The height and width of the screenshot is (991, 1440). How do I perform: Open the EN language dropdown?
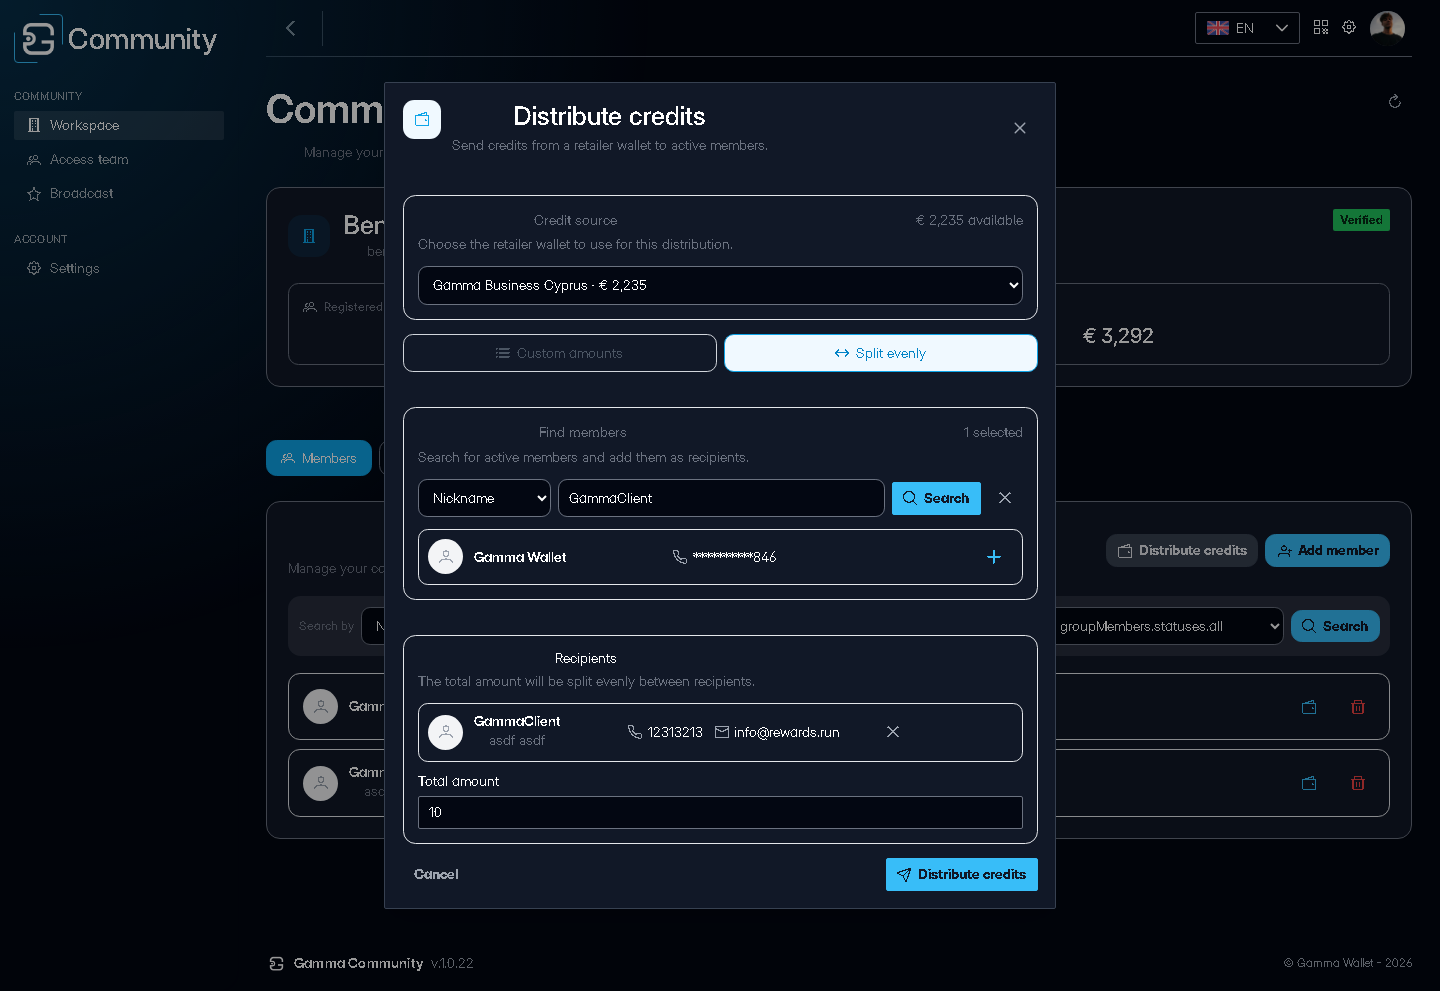tap(1247, 28)
